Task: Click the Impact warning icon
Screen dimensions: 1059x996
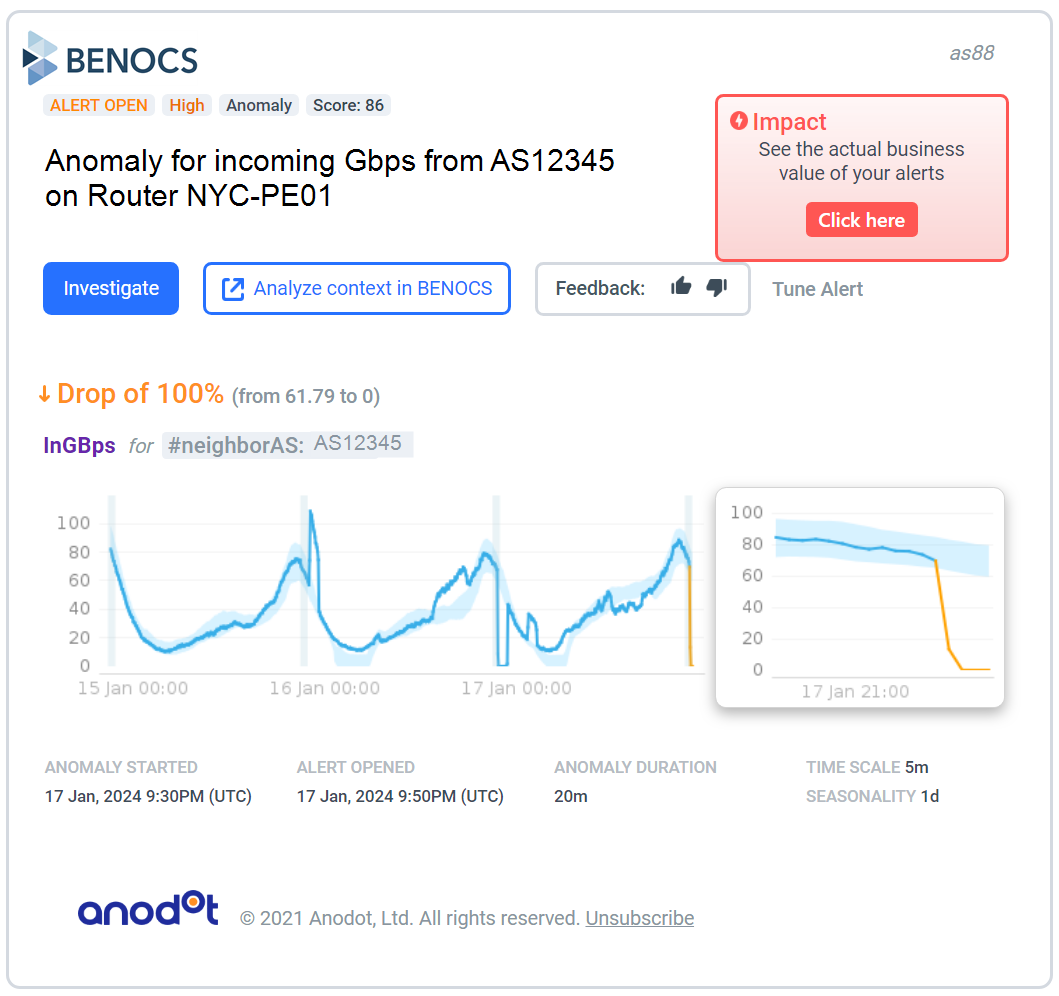Action: pos(737,120)
